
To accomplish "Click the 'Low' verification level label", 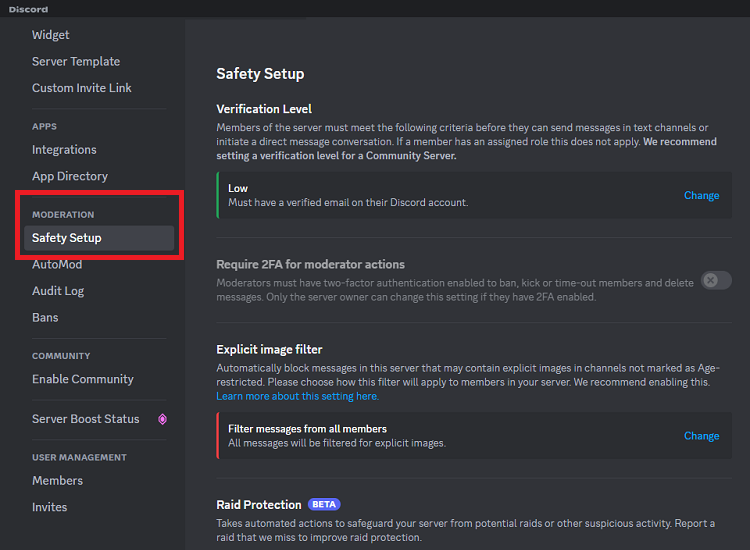I will (238, 188).
